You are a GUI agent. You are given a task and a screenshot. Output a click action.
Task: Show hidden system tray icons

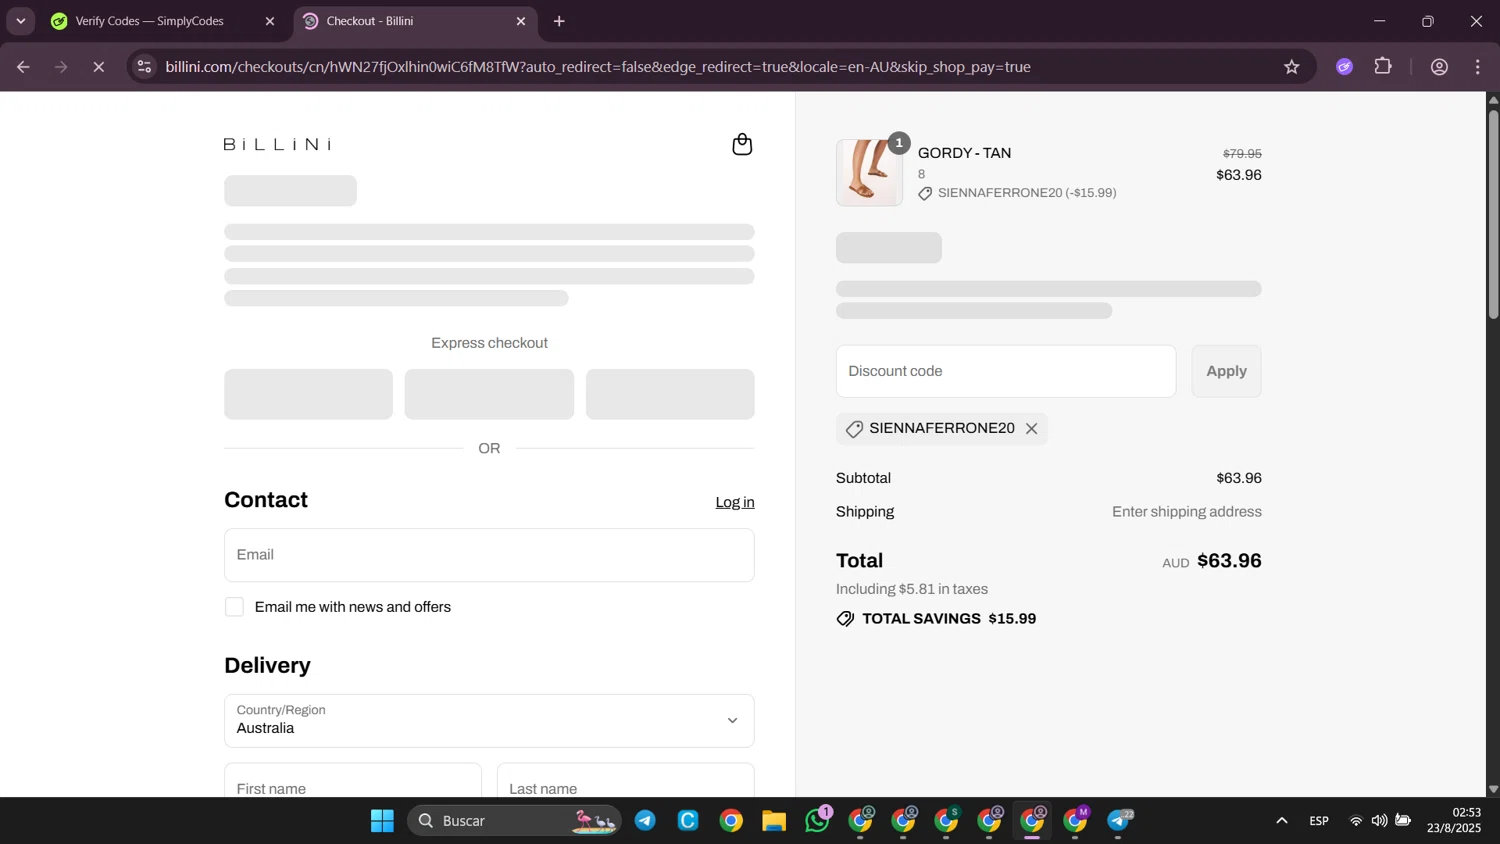[x=1281, y=821]
